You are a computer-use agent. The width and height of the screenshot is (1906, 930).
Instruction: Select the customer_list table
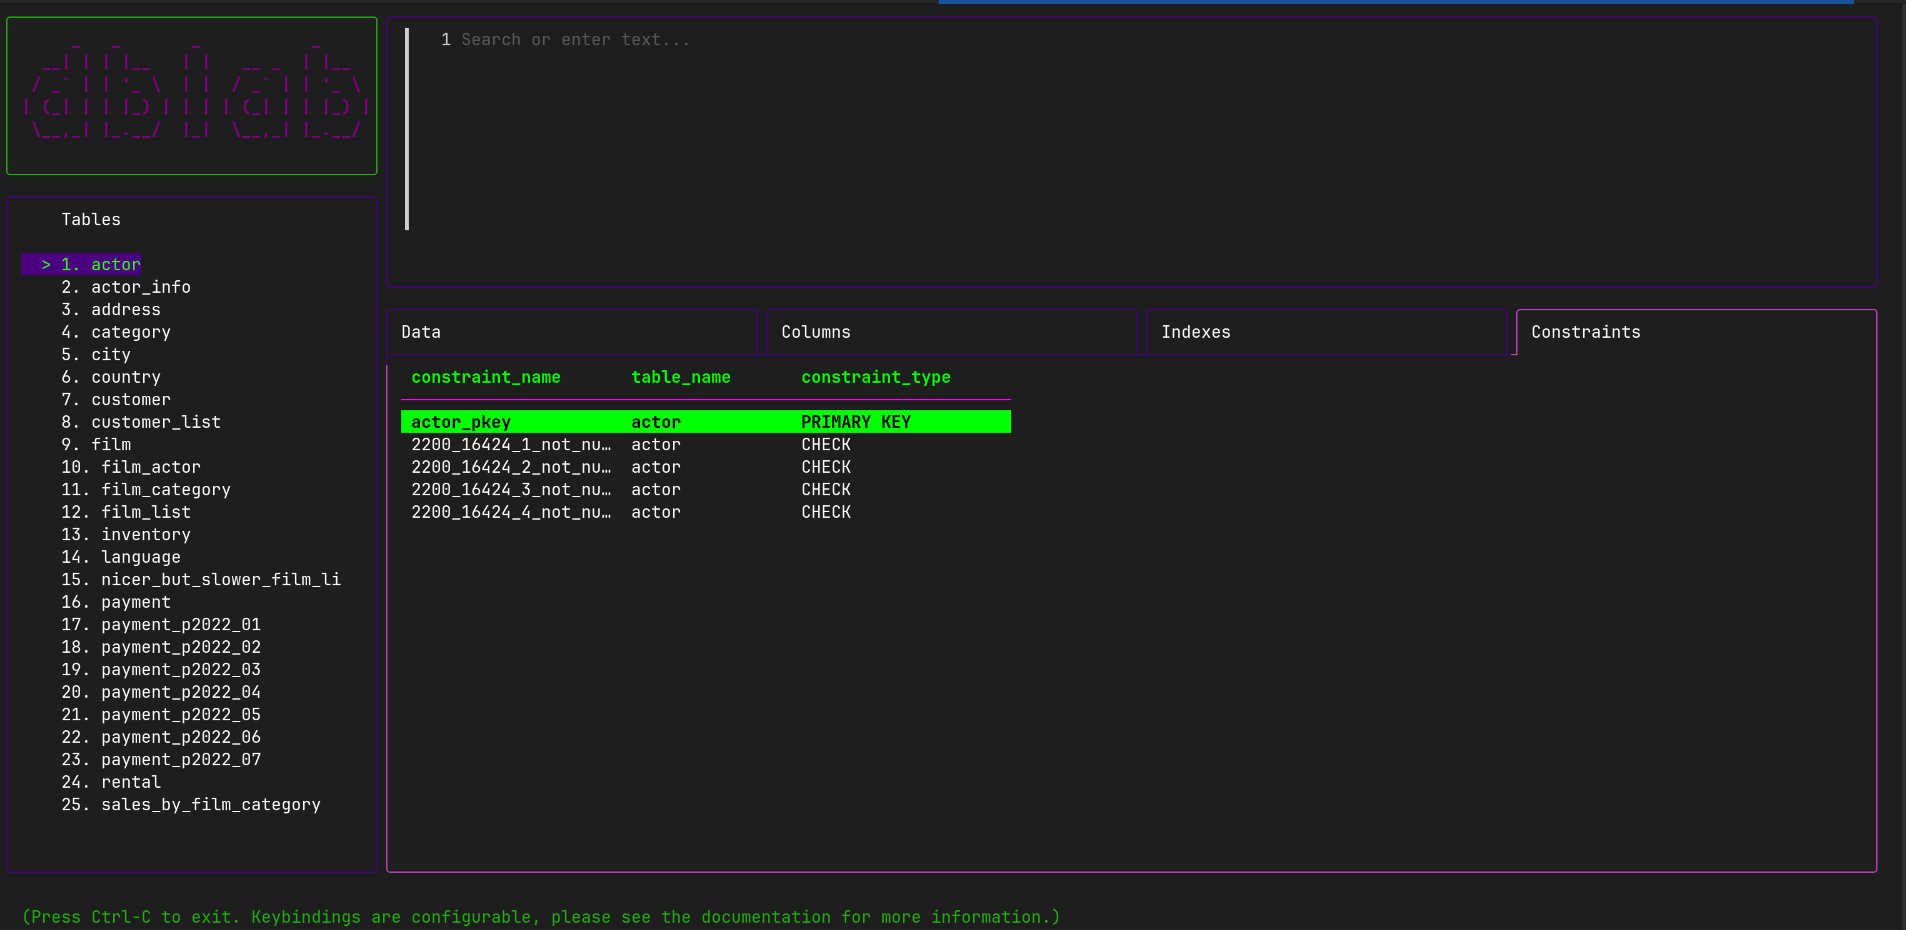pyautogui.click(x=141, y=422)
